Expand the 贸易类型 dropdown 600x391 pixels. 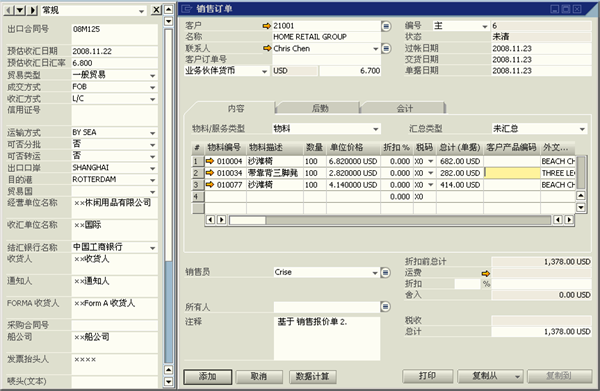click(x=153, y=75)
